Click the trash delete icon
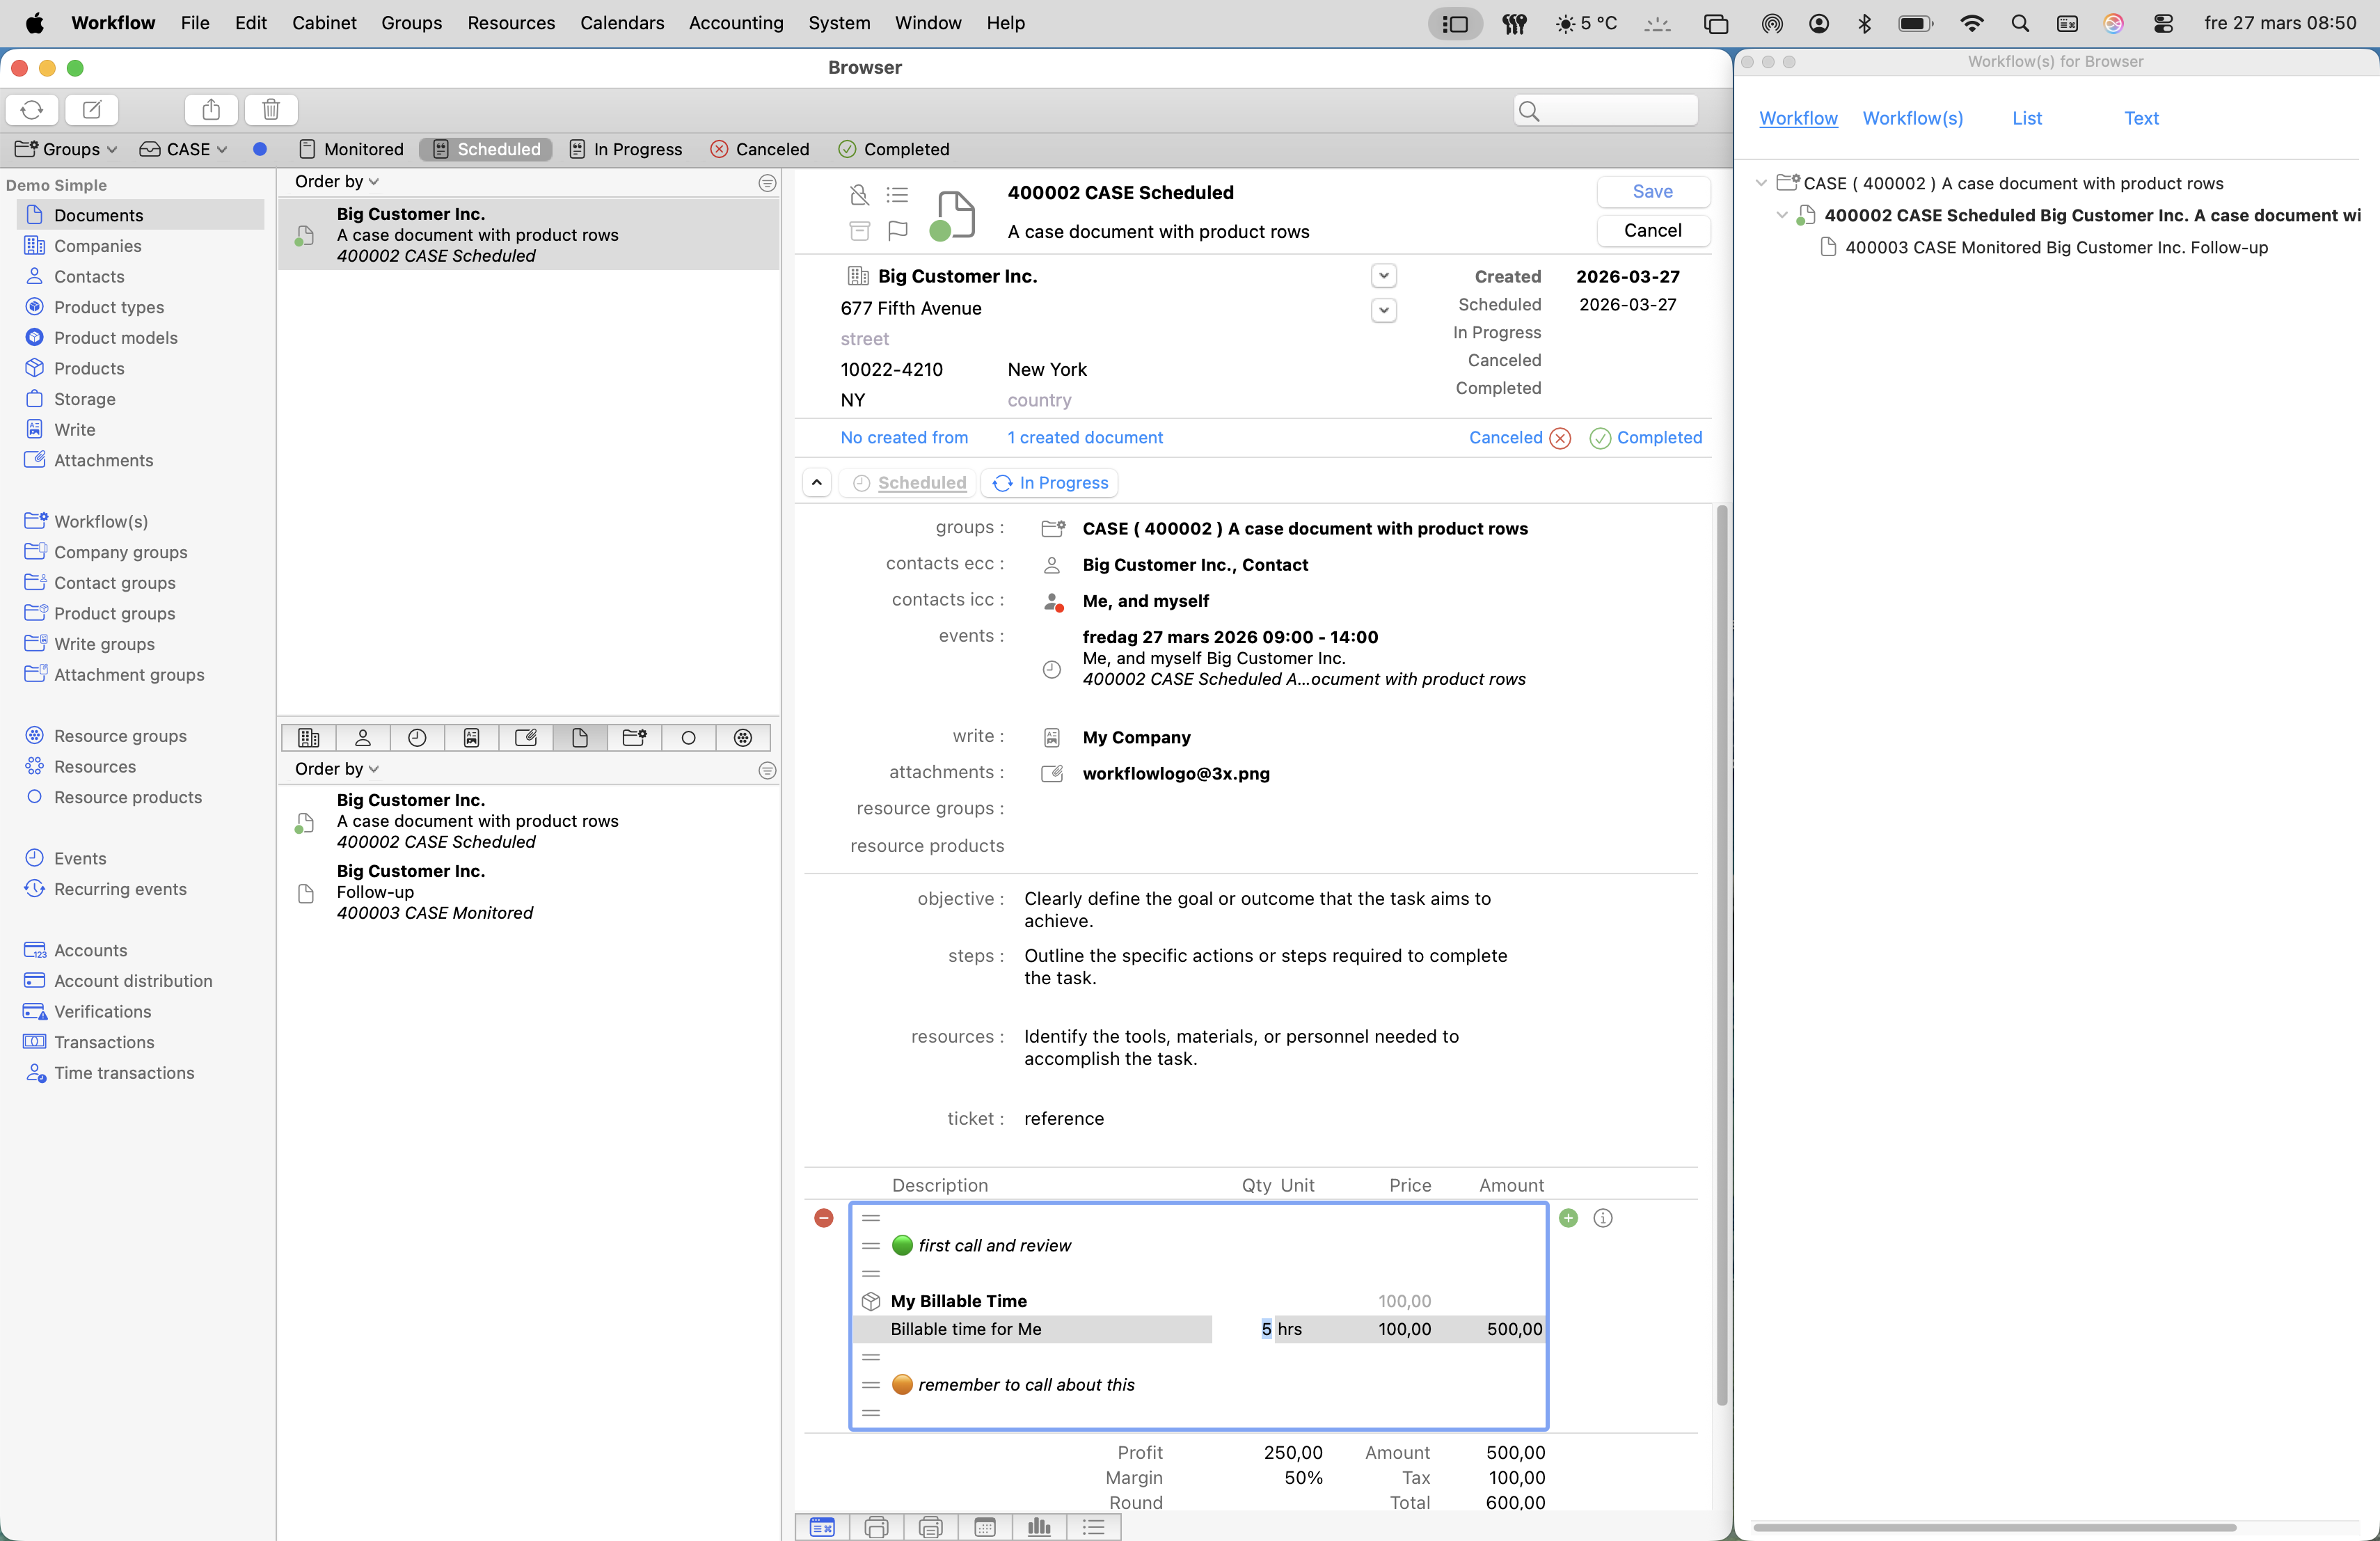Screen dimensions: 2380x1541 271,109
